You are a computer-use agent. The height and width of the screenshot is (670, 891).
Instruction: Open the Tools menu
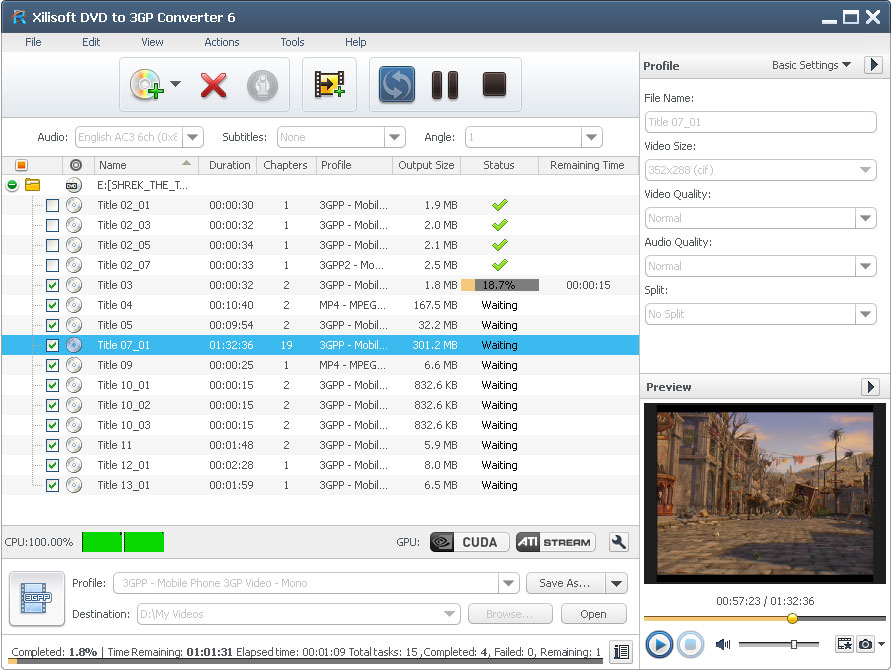tap(292, 42)
